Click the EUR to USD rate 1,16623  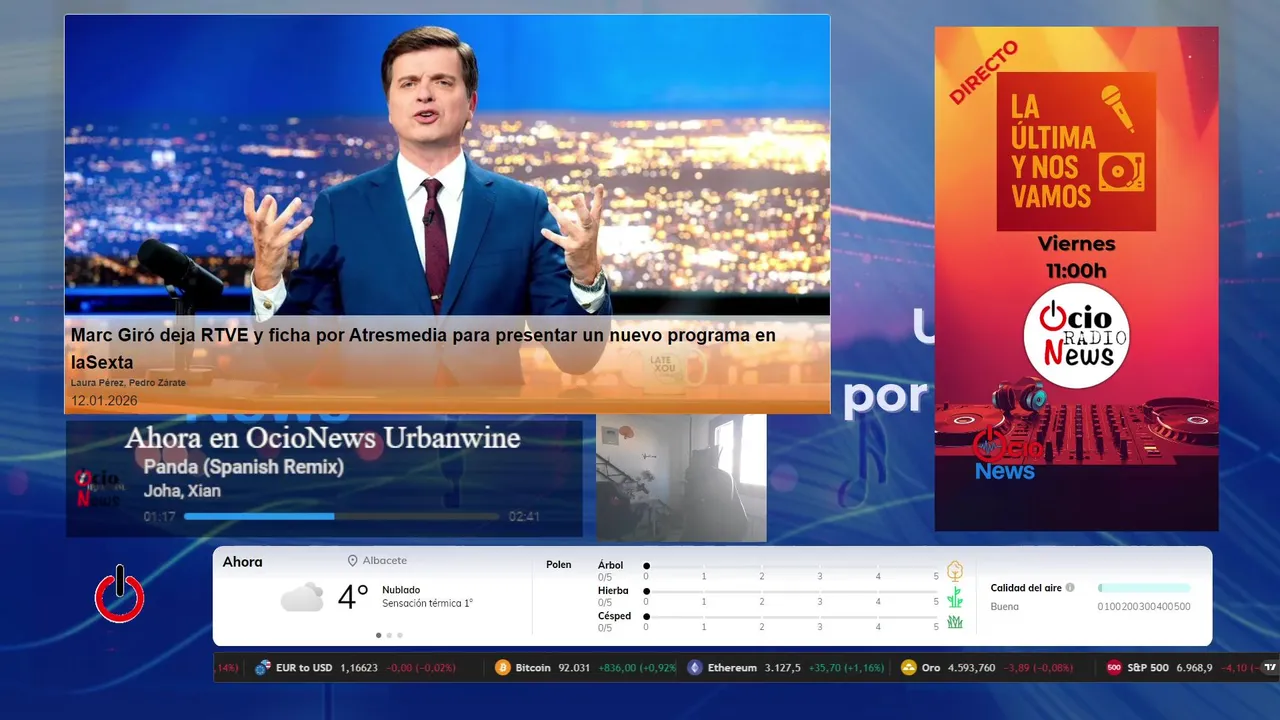pos(359,668)
